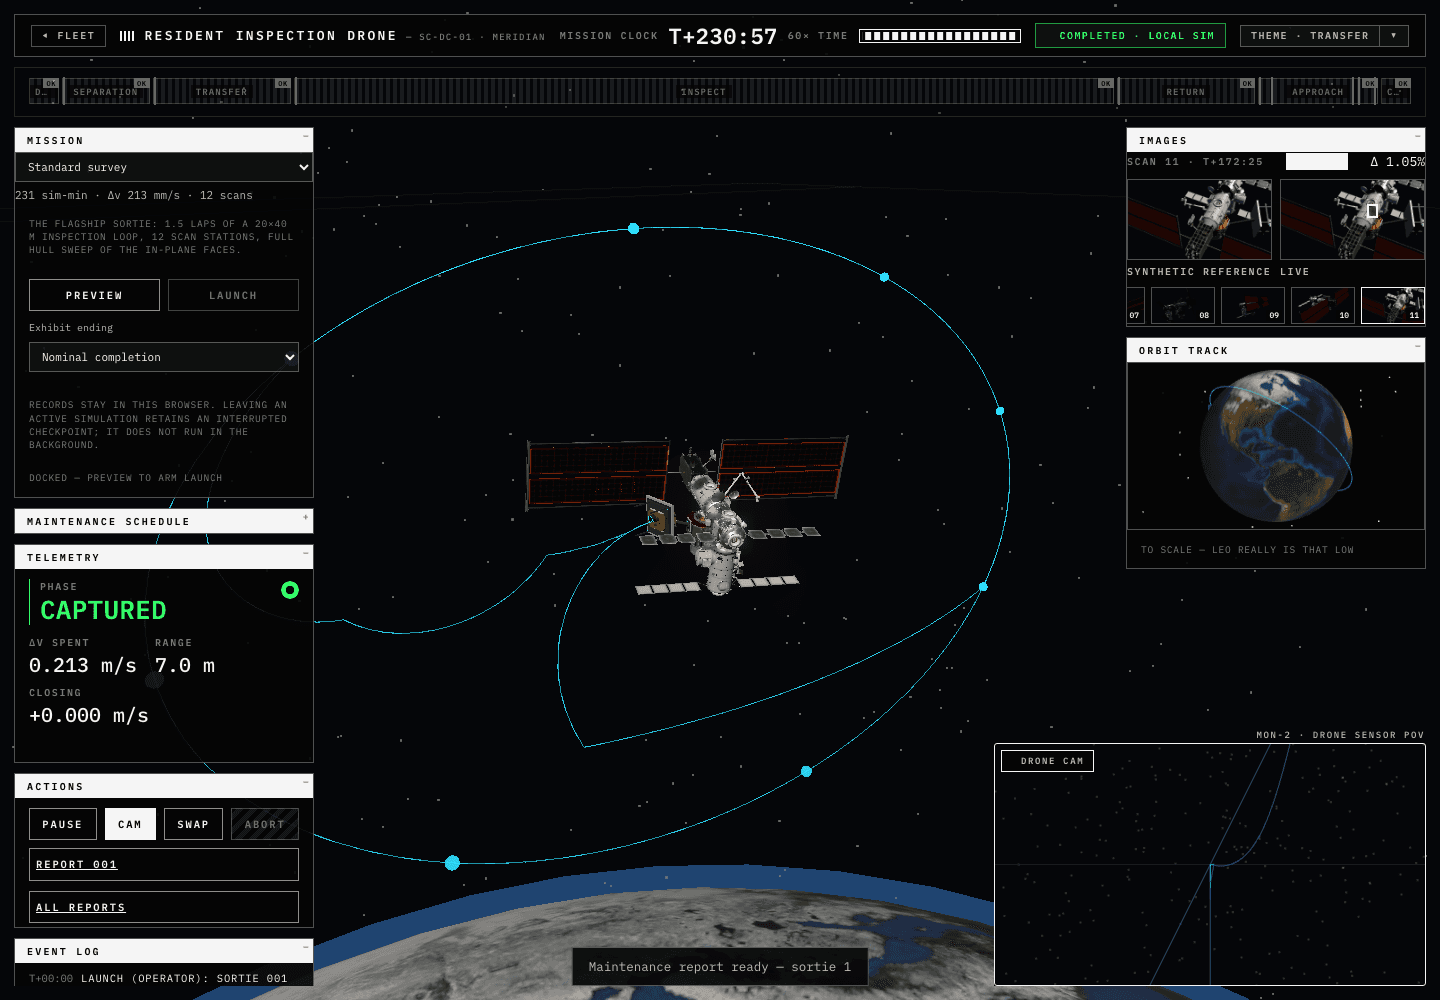Open Report 001 link
1440x1000 pixels.
pyautogui.click(x=164, y=864)
